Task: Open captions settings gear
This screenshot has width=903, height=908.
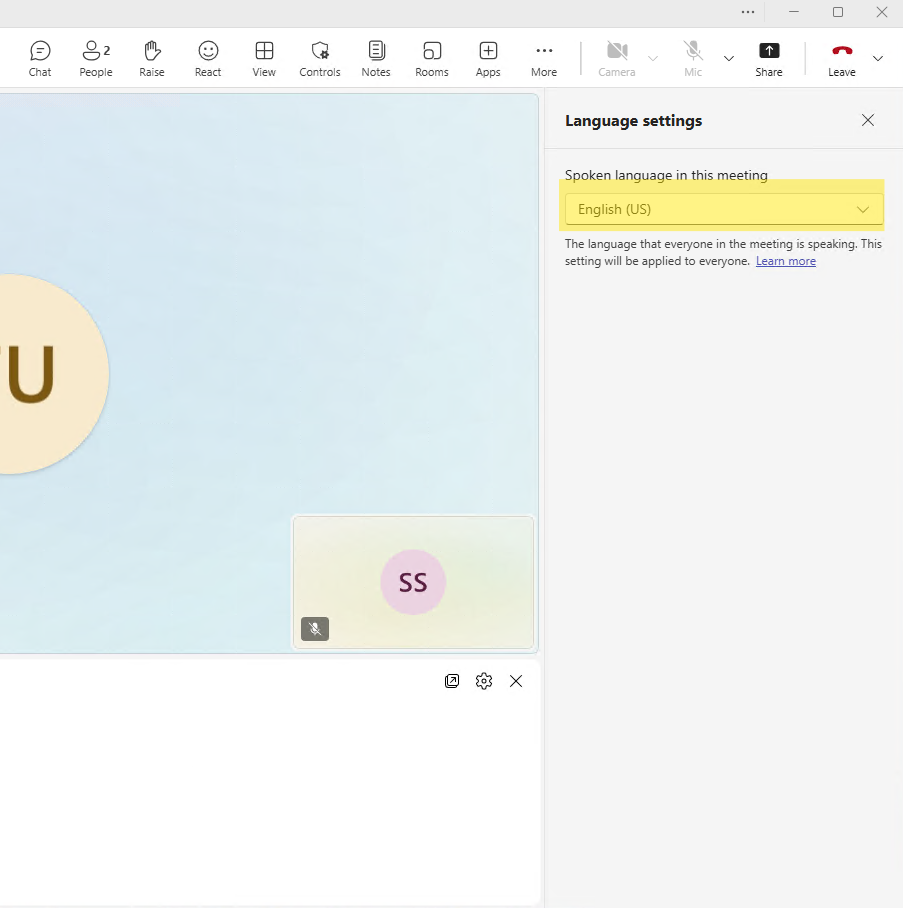Action: (x=484, y=681)
